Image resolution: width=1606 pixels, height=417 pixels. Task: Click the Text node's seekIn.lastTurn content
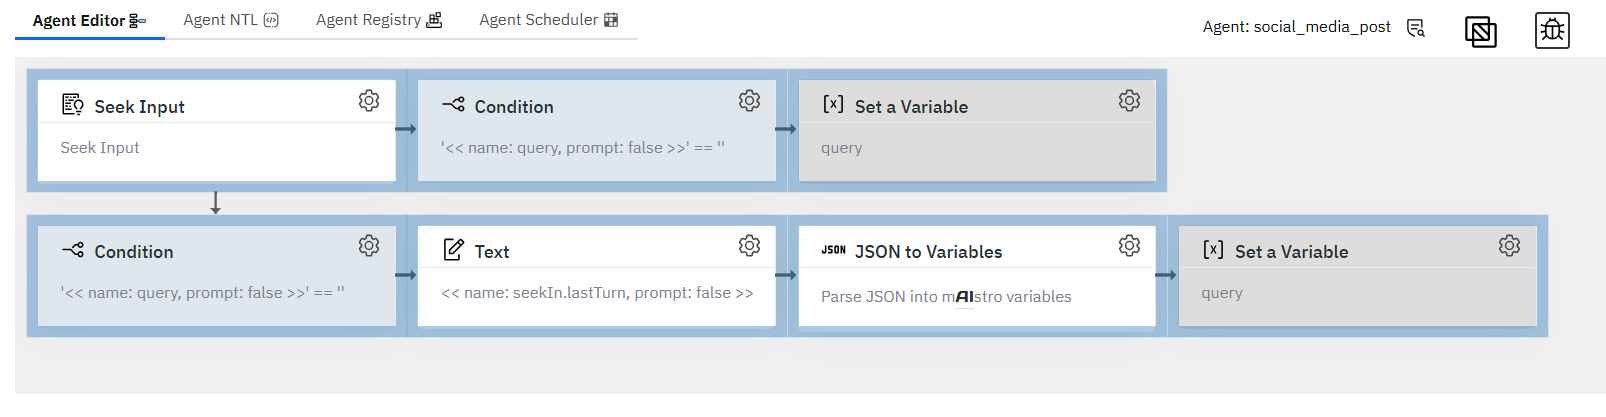tap(598, 293)
